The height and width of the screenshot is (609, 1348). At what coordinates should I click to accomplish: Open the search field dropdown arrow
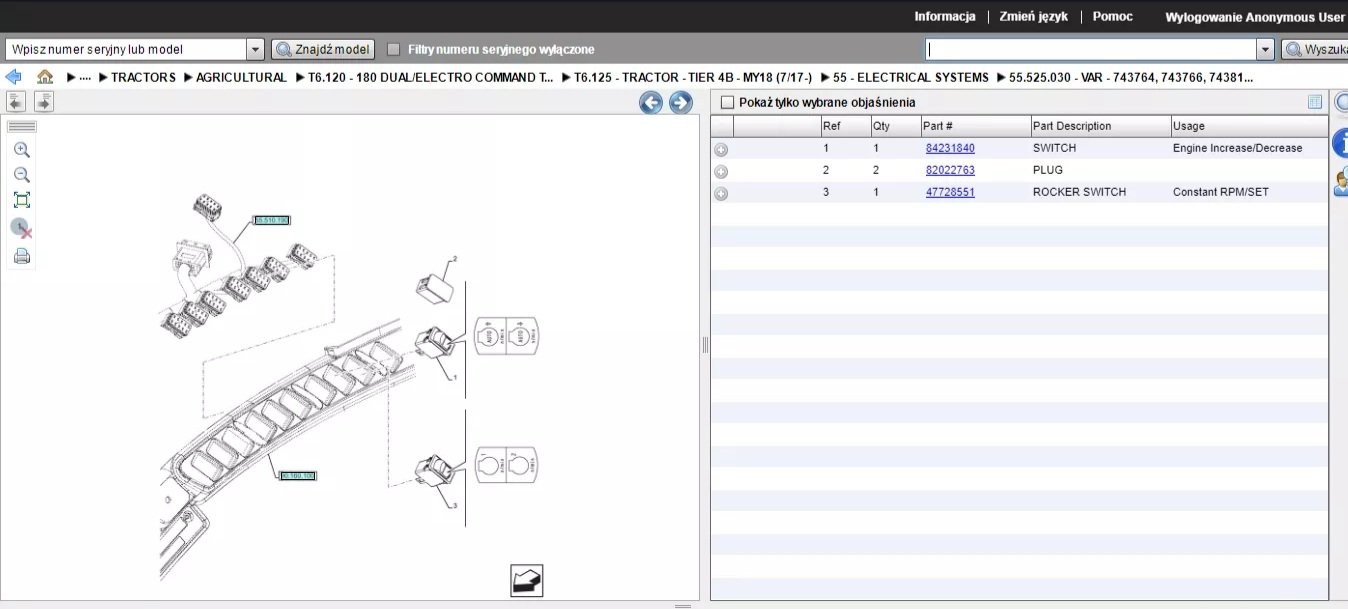click(x=1265, y=49)
